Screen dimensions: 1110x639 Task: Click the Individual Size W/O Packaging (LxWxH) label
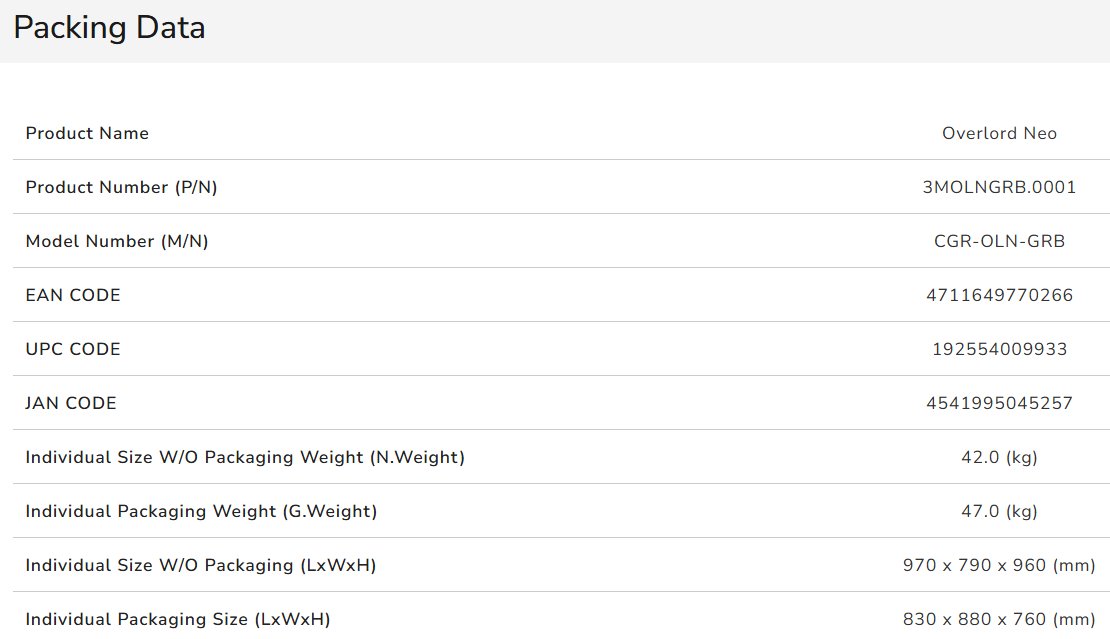coord(201,565)
